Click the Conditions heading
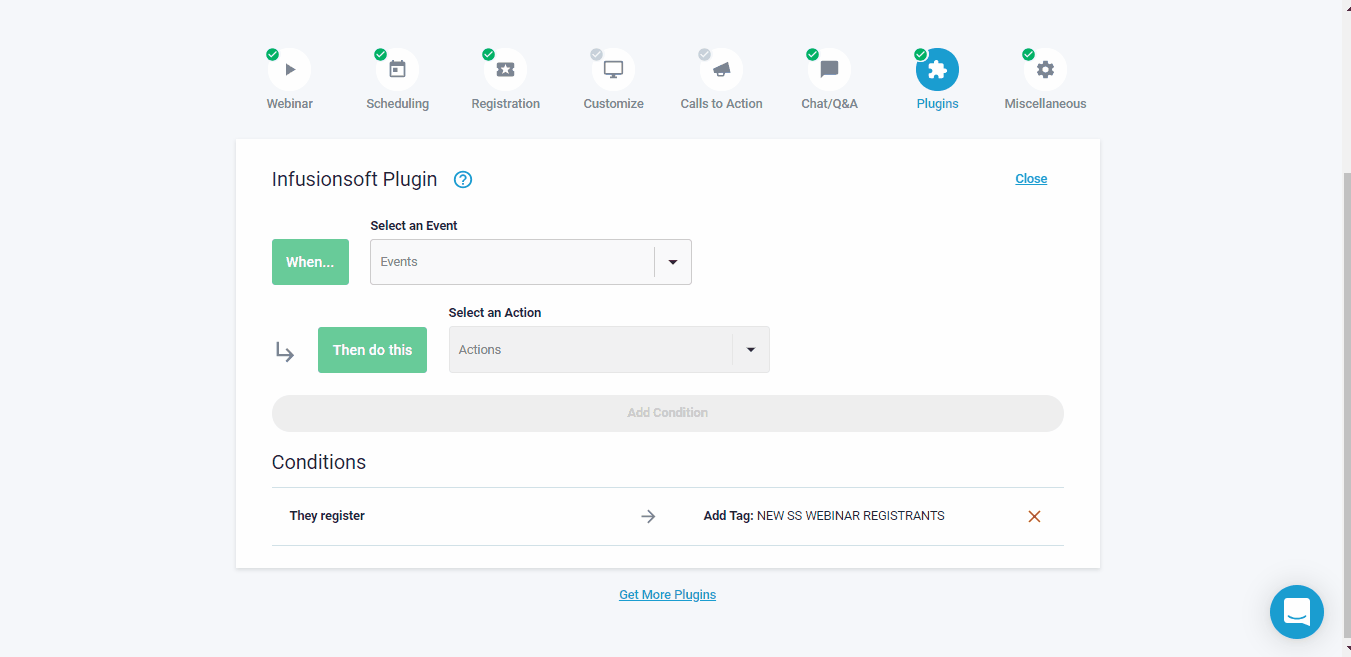This screenshot has width=1351, height=657. click(319, 462)
